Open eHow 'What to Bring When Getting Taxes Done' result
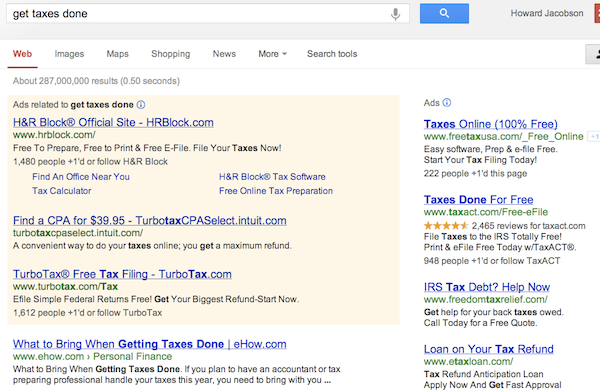600x392 pixels. 150,344
